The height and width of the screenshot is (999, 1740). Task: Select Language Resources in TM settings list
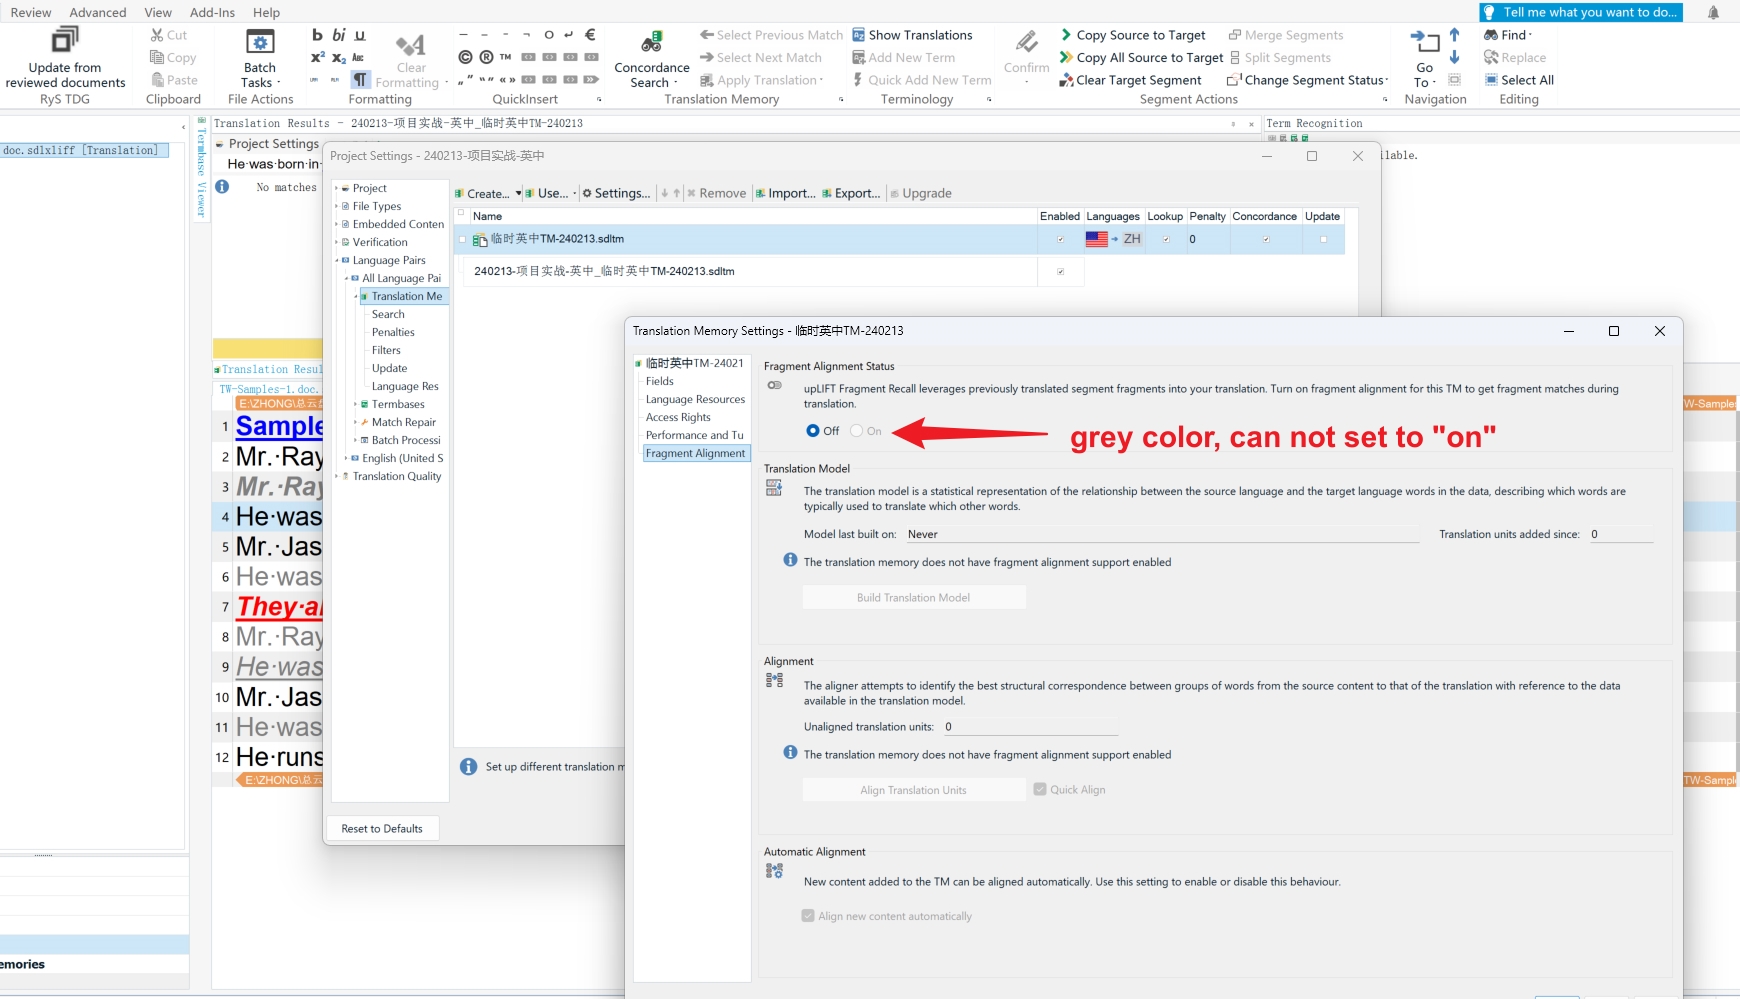tap(695, 399)
